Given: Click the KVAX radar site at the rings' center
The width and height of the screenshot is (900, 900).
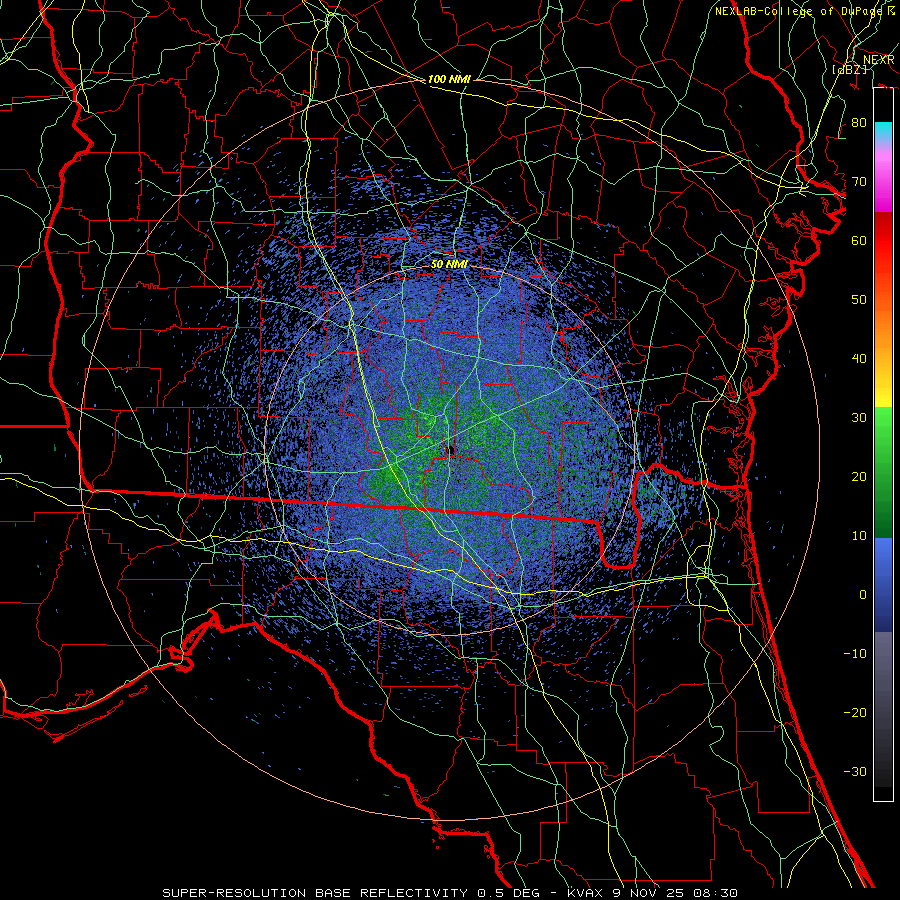Looking at the screenshot, I should (x=450, y=449).
